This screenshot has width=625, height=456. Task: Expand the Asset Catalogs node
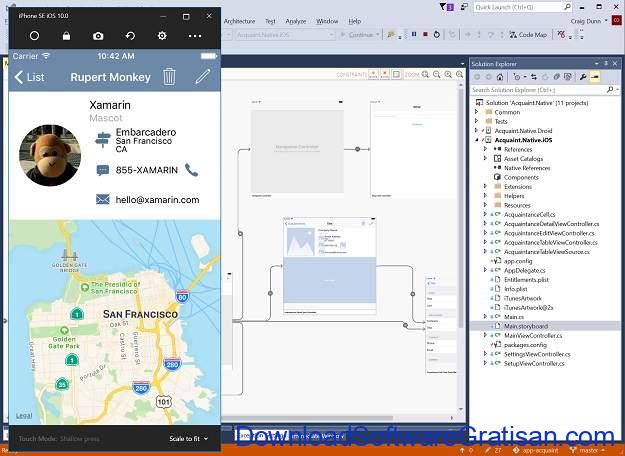click(485, 158)
